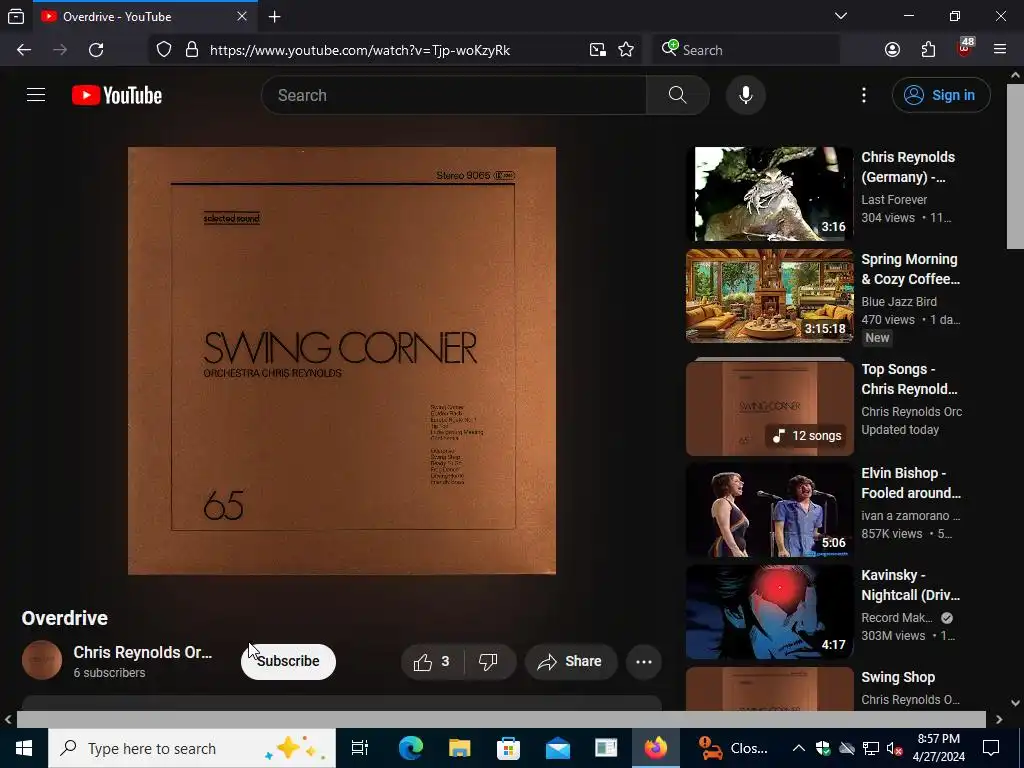The width and height of the screenshot is (1024, 768).
Task: Open Spring Morning & Cozy Coffee title
Action: point(910,269)
